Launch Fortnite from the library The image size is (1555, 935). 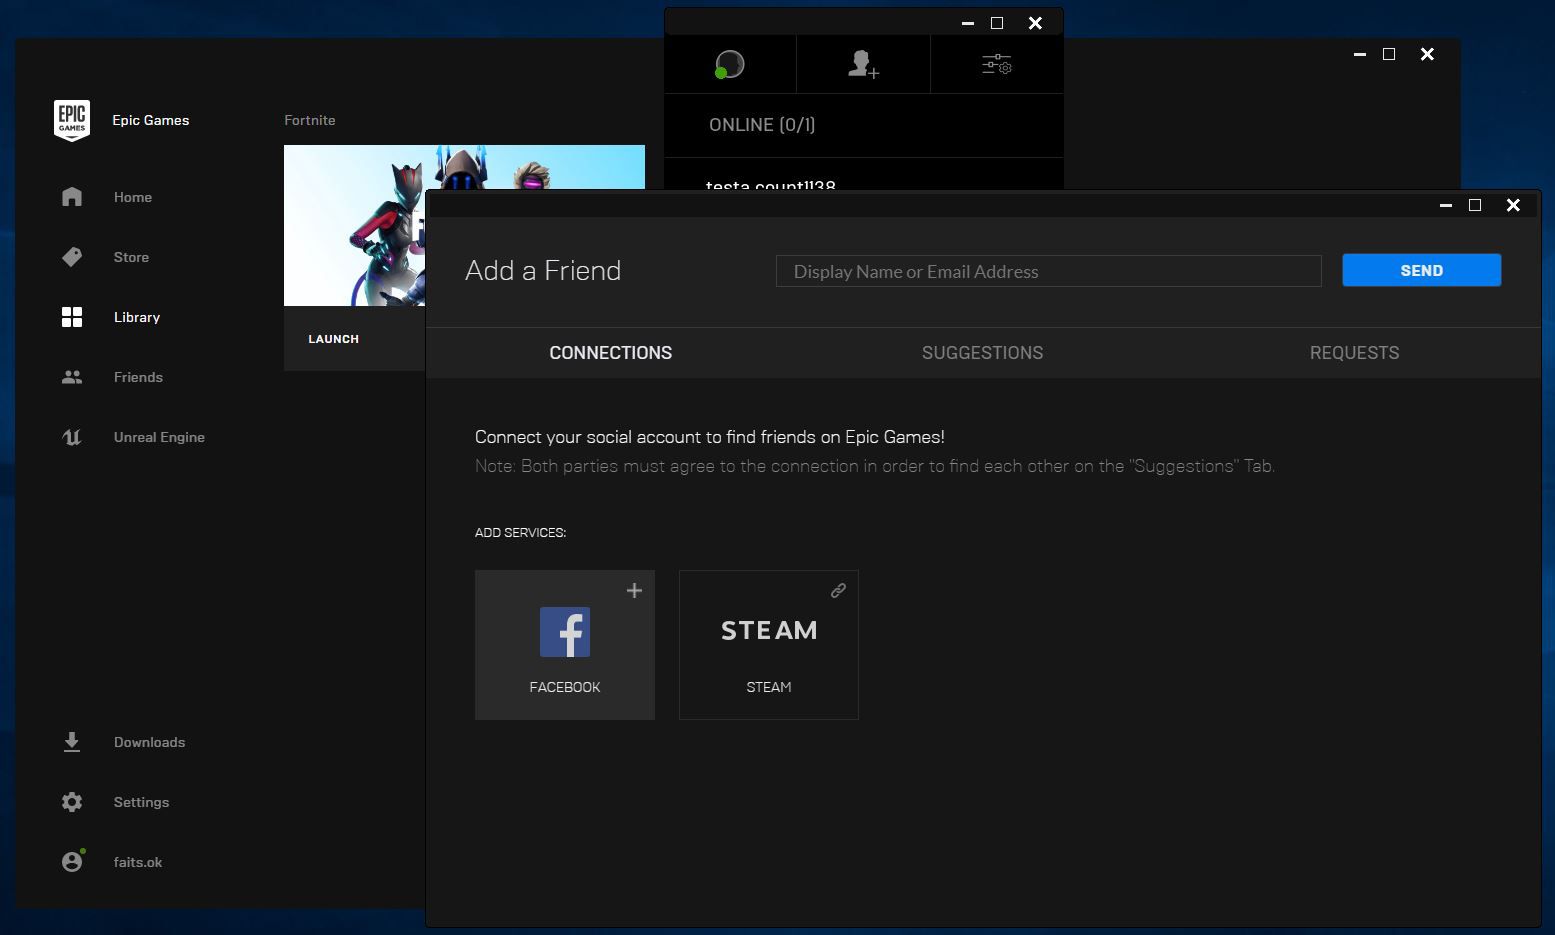click(x=333, y=339)
